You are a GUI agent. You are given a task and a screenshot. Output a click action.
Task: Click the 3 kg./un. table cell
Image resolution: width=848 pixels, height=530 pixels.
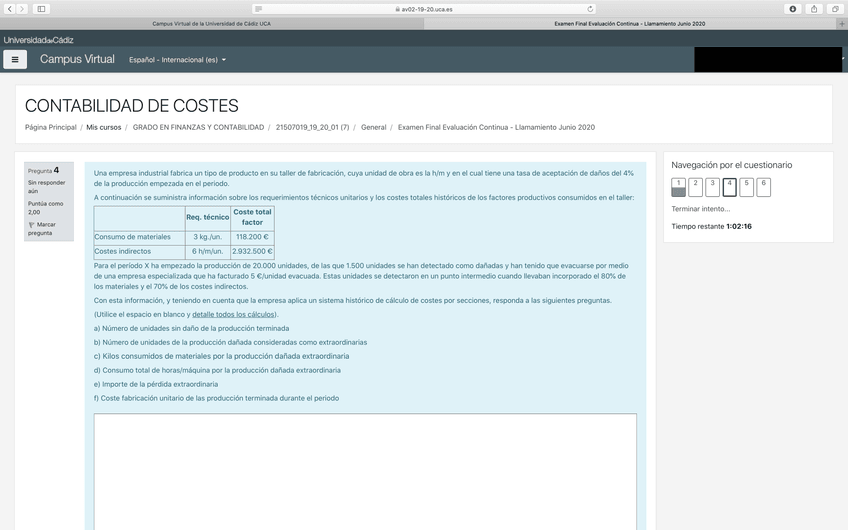[208, 237]
